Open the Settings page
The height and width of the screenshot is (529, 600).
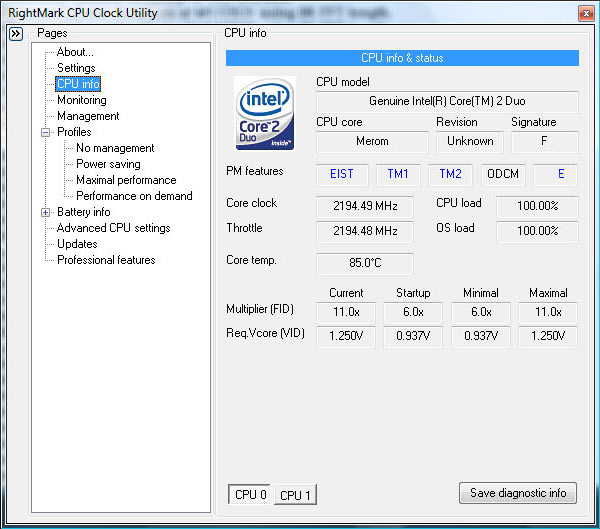[76, 68]
